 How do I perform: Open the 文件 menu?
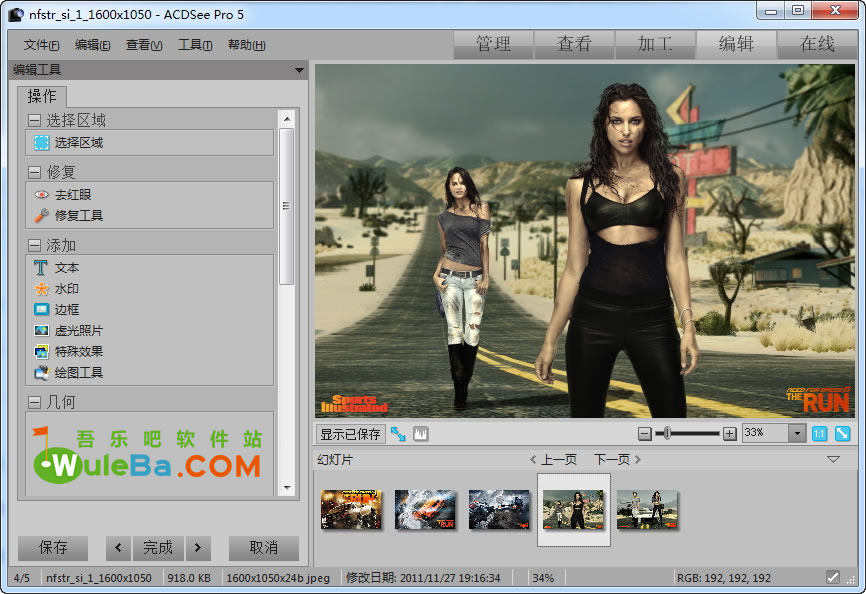[41, 45]
